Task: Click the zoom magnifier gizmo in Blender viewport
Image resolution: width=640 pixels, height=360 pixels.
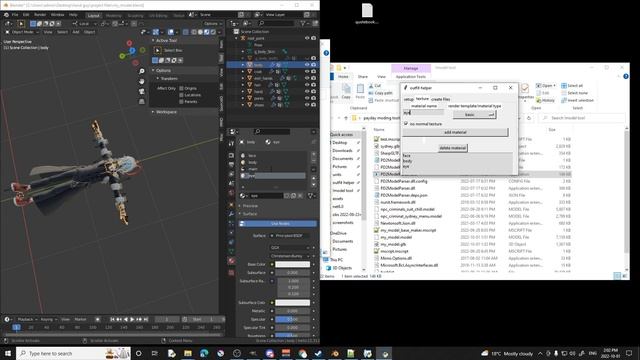Action: pos(142,71)
